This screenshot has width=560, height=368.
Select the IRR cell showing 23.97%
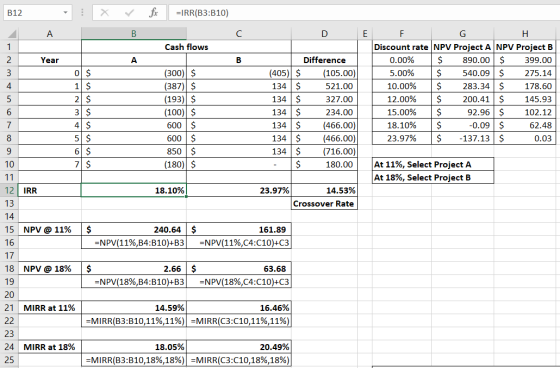point(239,190)
